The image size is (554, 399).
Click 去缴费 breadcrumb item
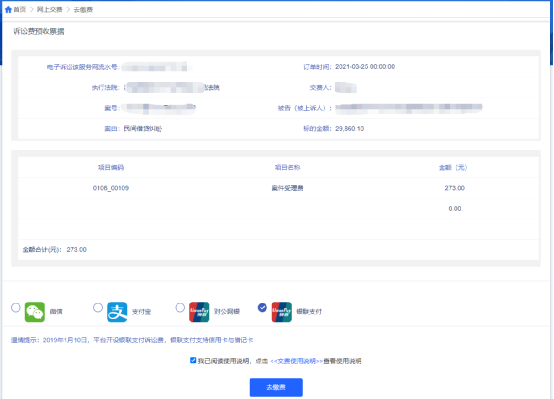(x=83, y=10)
